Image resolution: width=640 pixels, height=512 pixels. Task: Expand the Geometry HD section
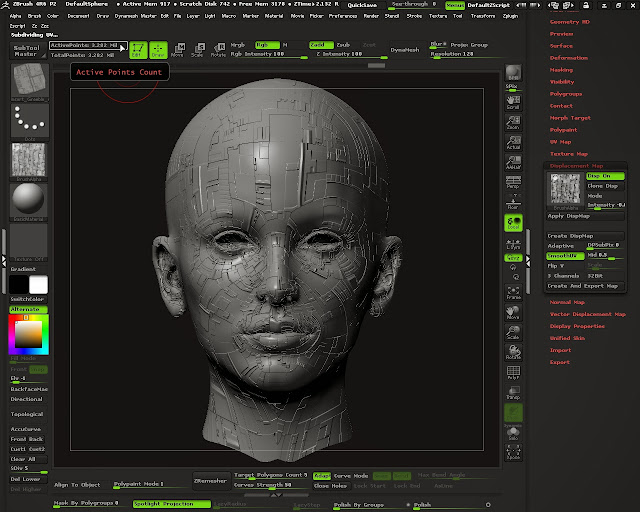point(572,20)
